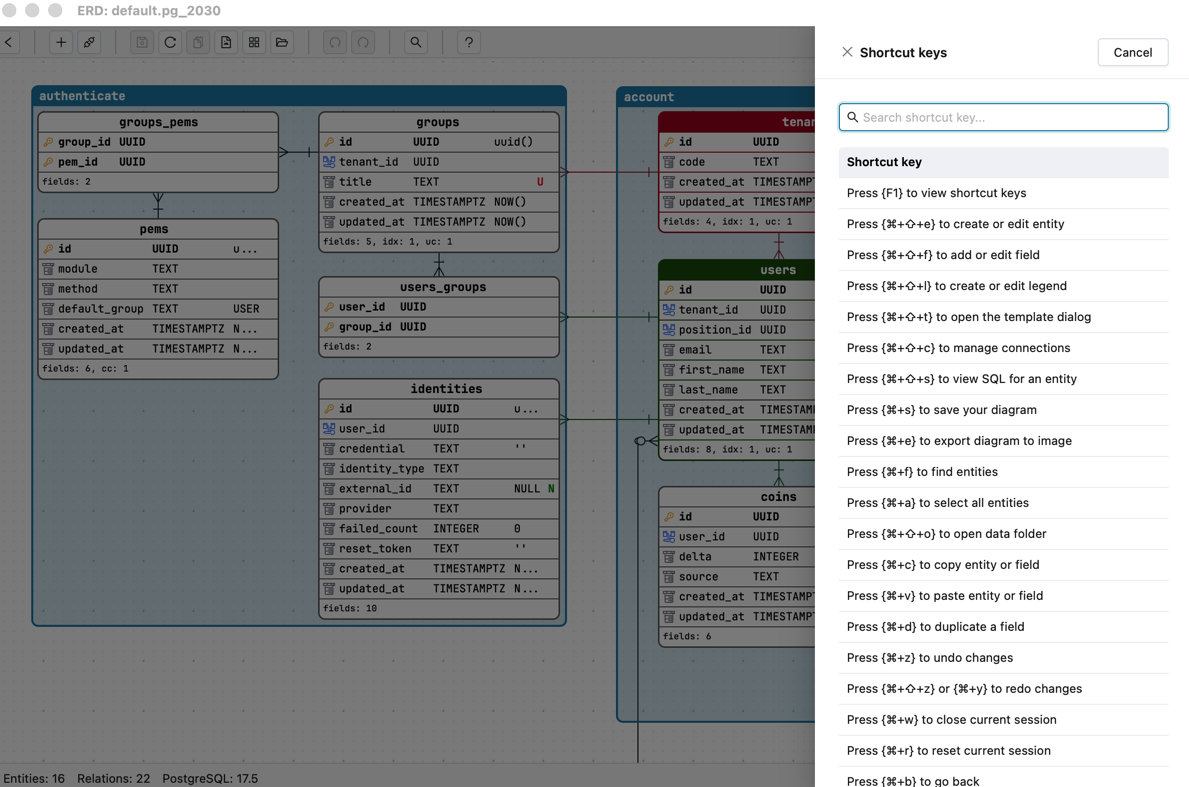The width and height of the screenshot is (1189, 787).
Task: Open the template dialog grid icon
Action: (253, 42)
